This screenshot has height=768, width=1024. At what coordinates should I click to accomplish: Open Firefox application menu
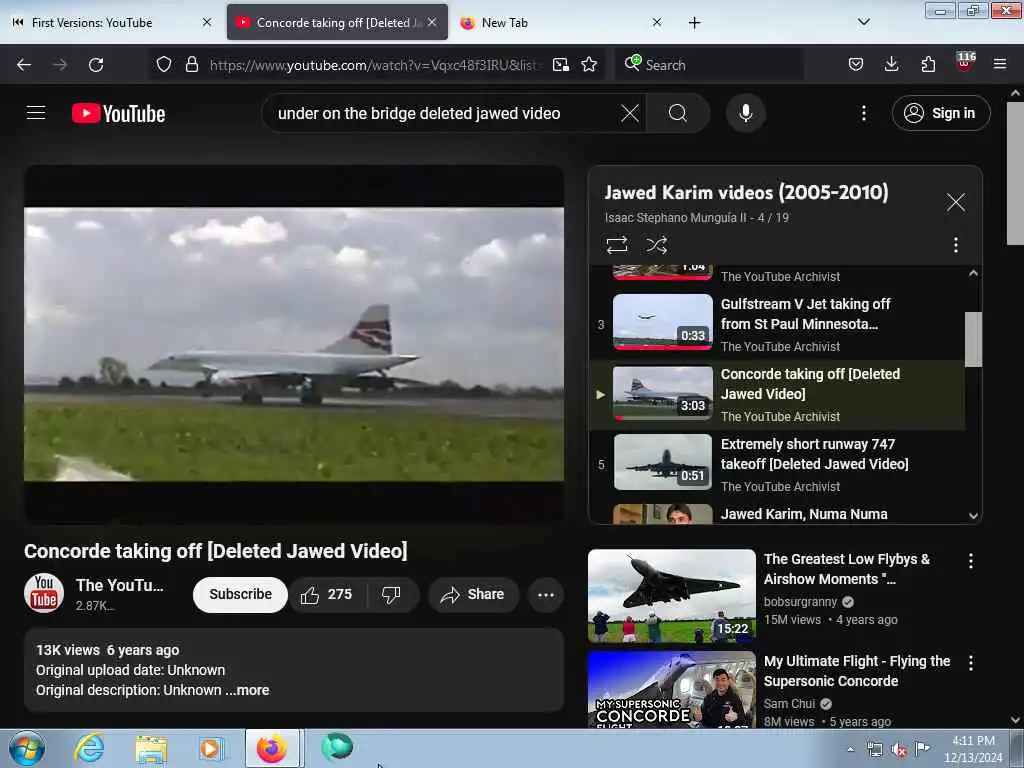click(x=1000, y=65)
